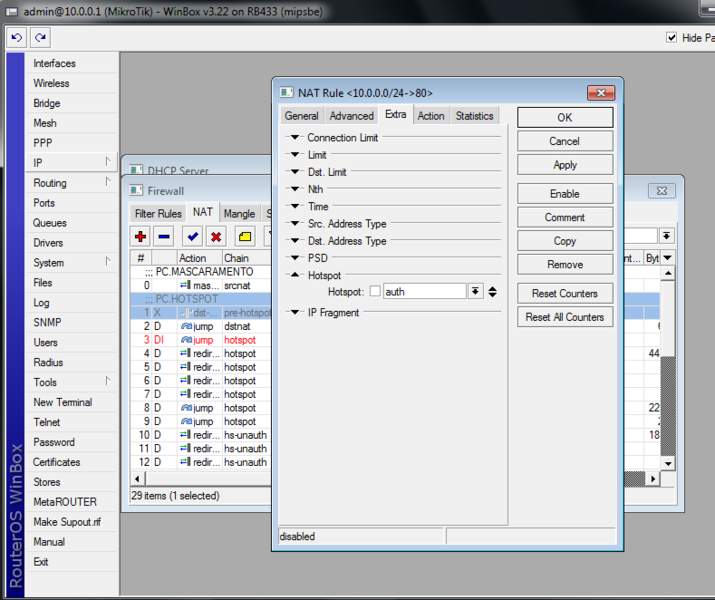Image resolution: width=715 pixels, height=600 pixels.
Task: Open the Tools submenu in sidebar
Action: pyautogui.click(x=72, y=382)
